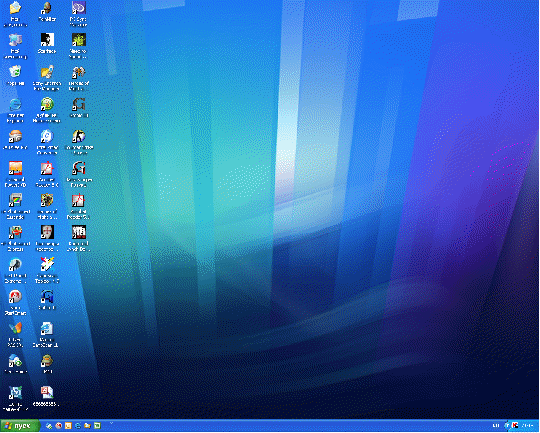This screenshot has width=540, height=433.
Task: Expand the Quick Launch chevron arrow
Action: point(111,423)
